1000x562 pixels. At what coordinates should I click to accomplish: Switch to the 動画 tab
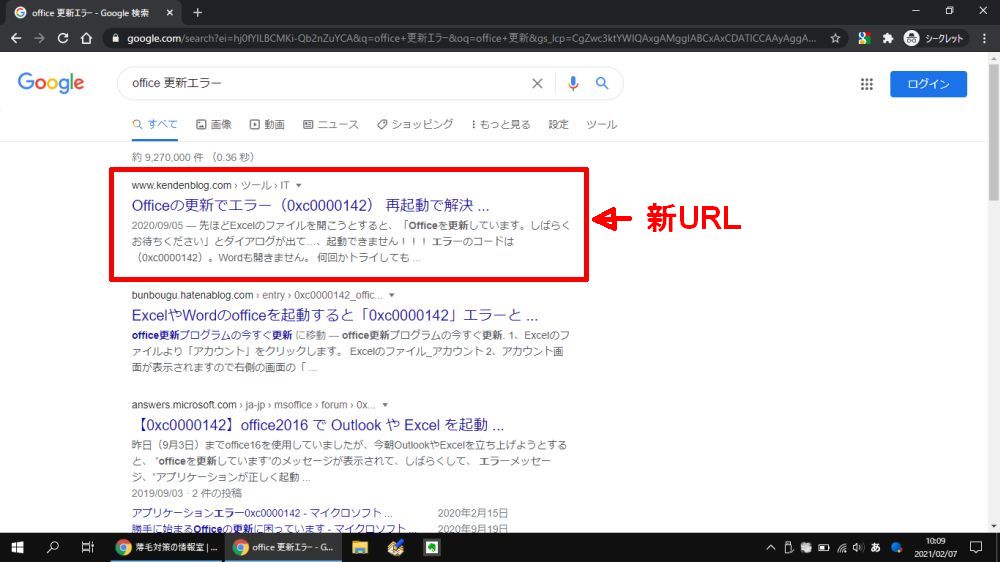[267, 124]
